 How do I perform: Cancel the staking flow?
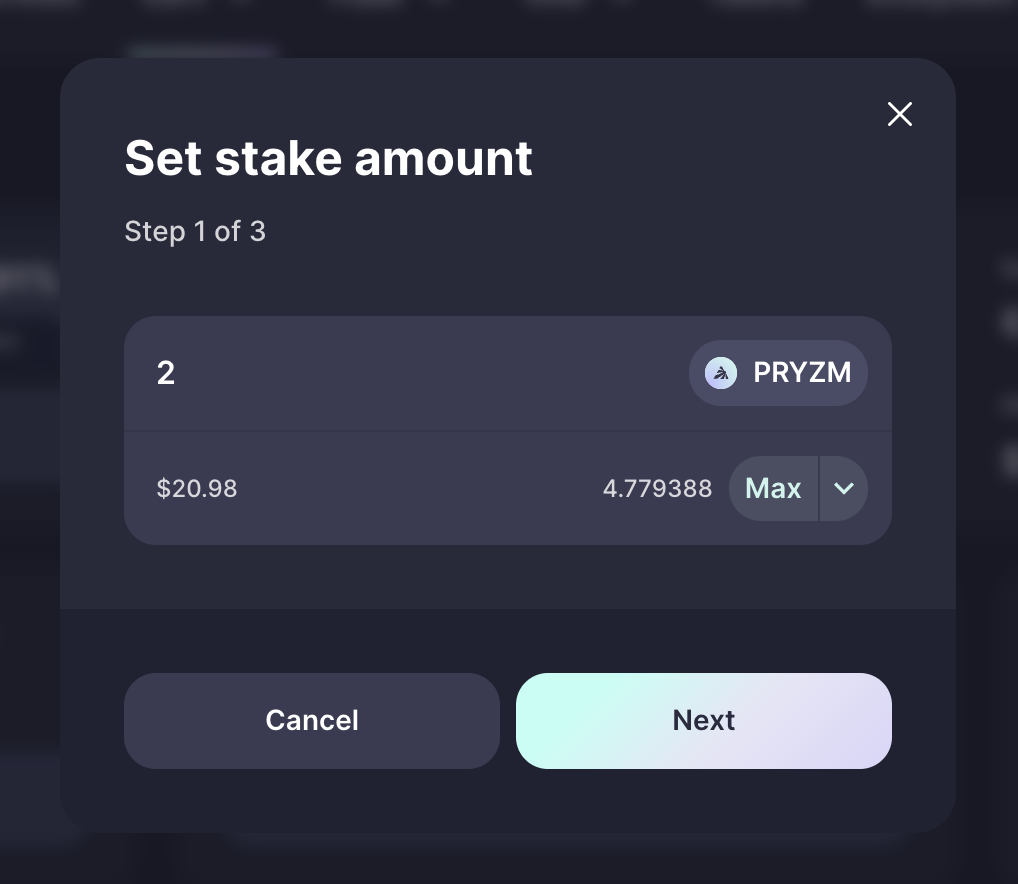point(312,720)
